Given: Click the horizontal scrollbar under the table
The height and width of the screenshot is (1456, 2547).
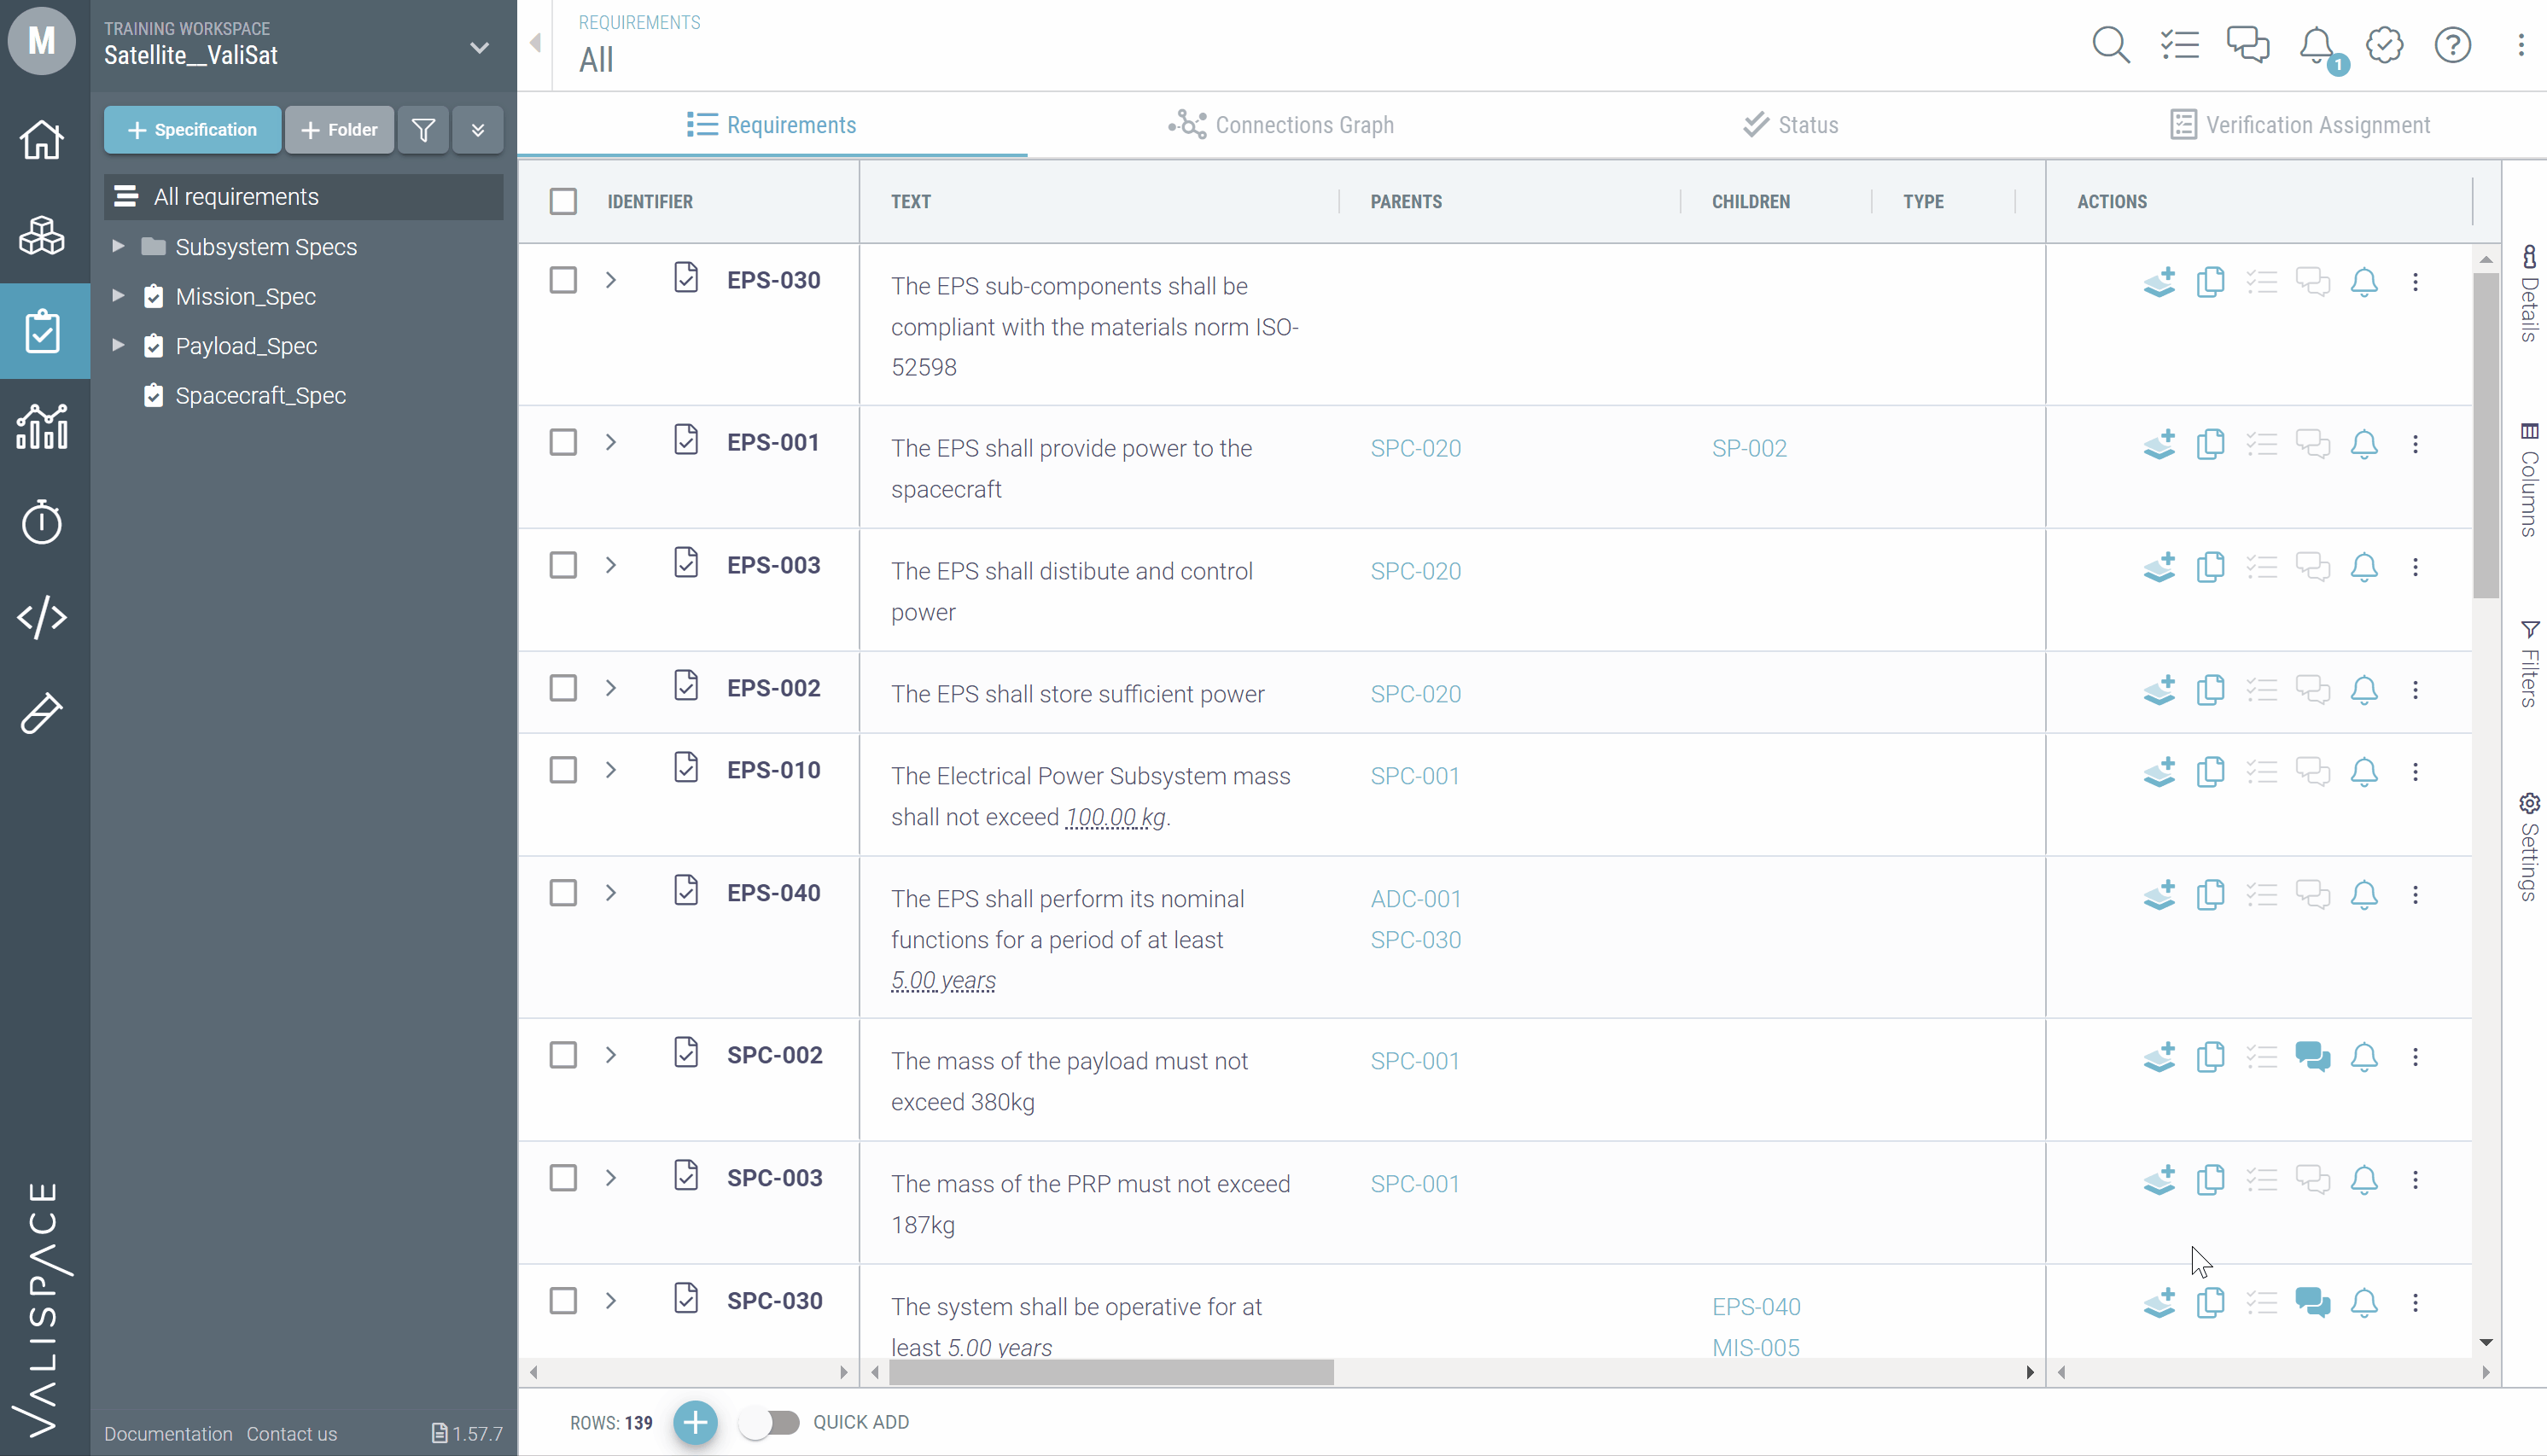Looking at the screenshot, I should [1111, 1373].
